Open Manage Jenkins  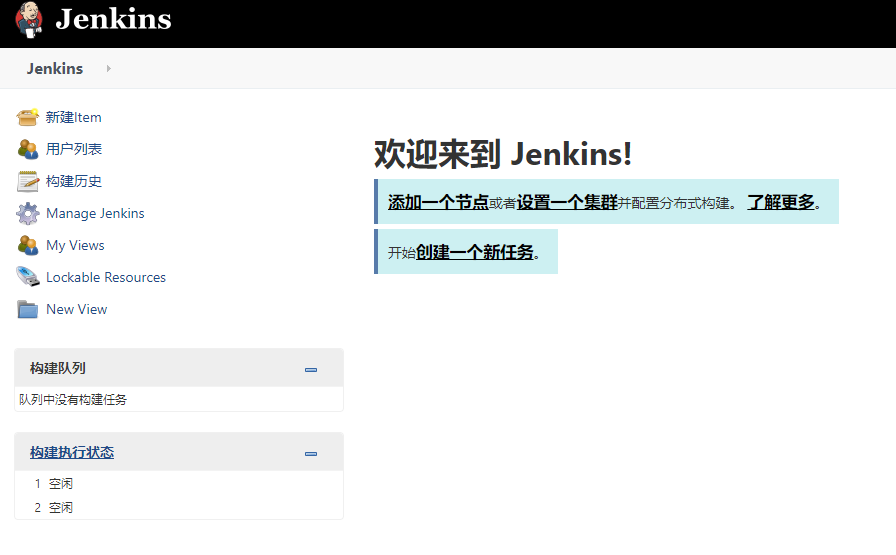[x=95, y=213]
